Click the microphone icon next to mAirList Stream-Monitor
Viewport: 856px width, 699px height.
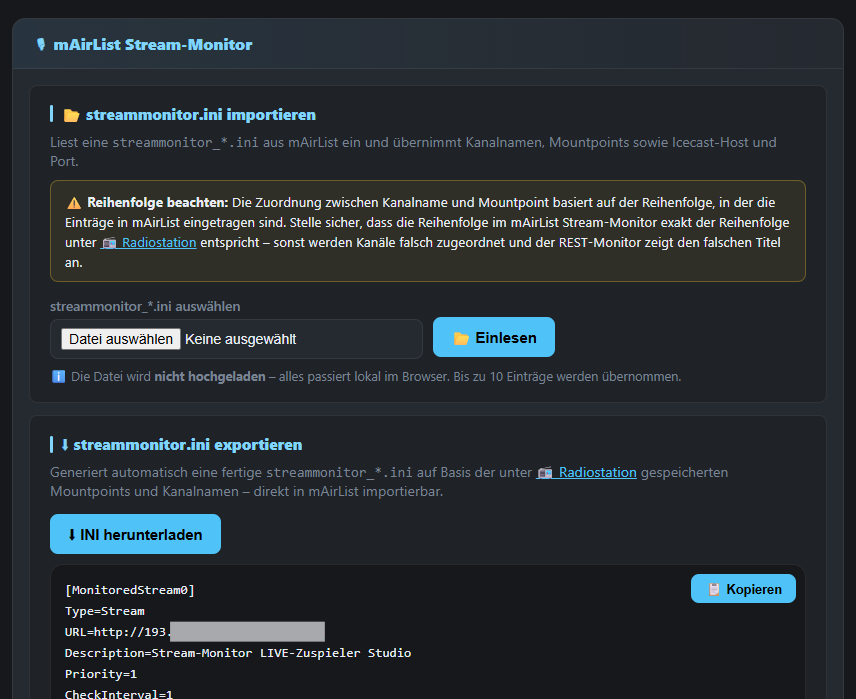pyautogui.click(x=41, y=44)
